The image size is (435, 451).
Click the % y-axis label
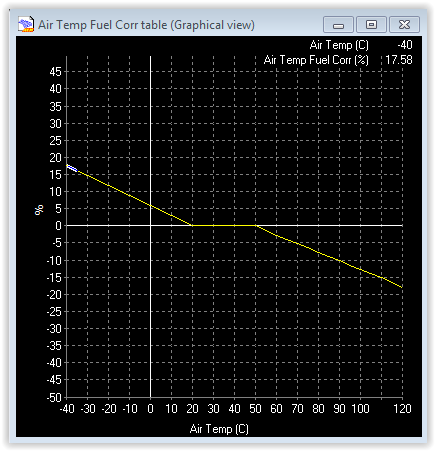(x=39, y=210)
